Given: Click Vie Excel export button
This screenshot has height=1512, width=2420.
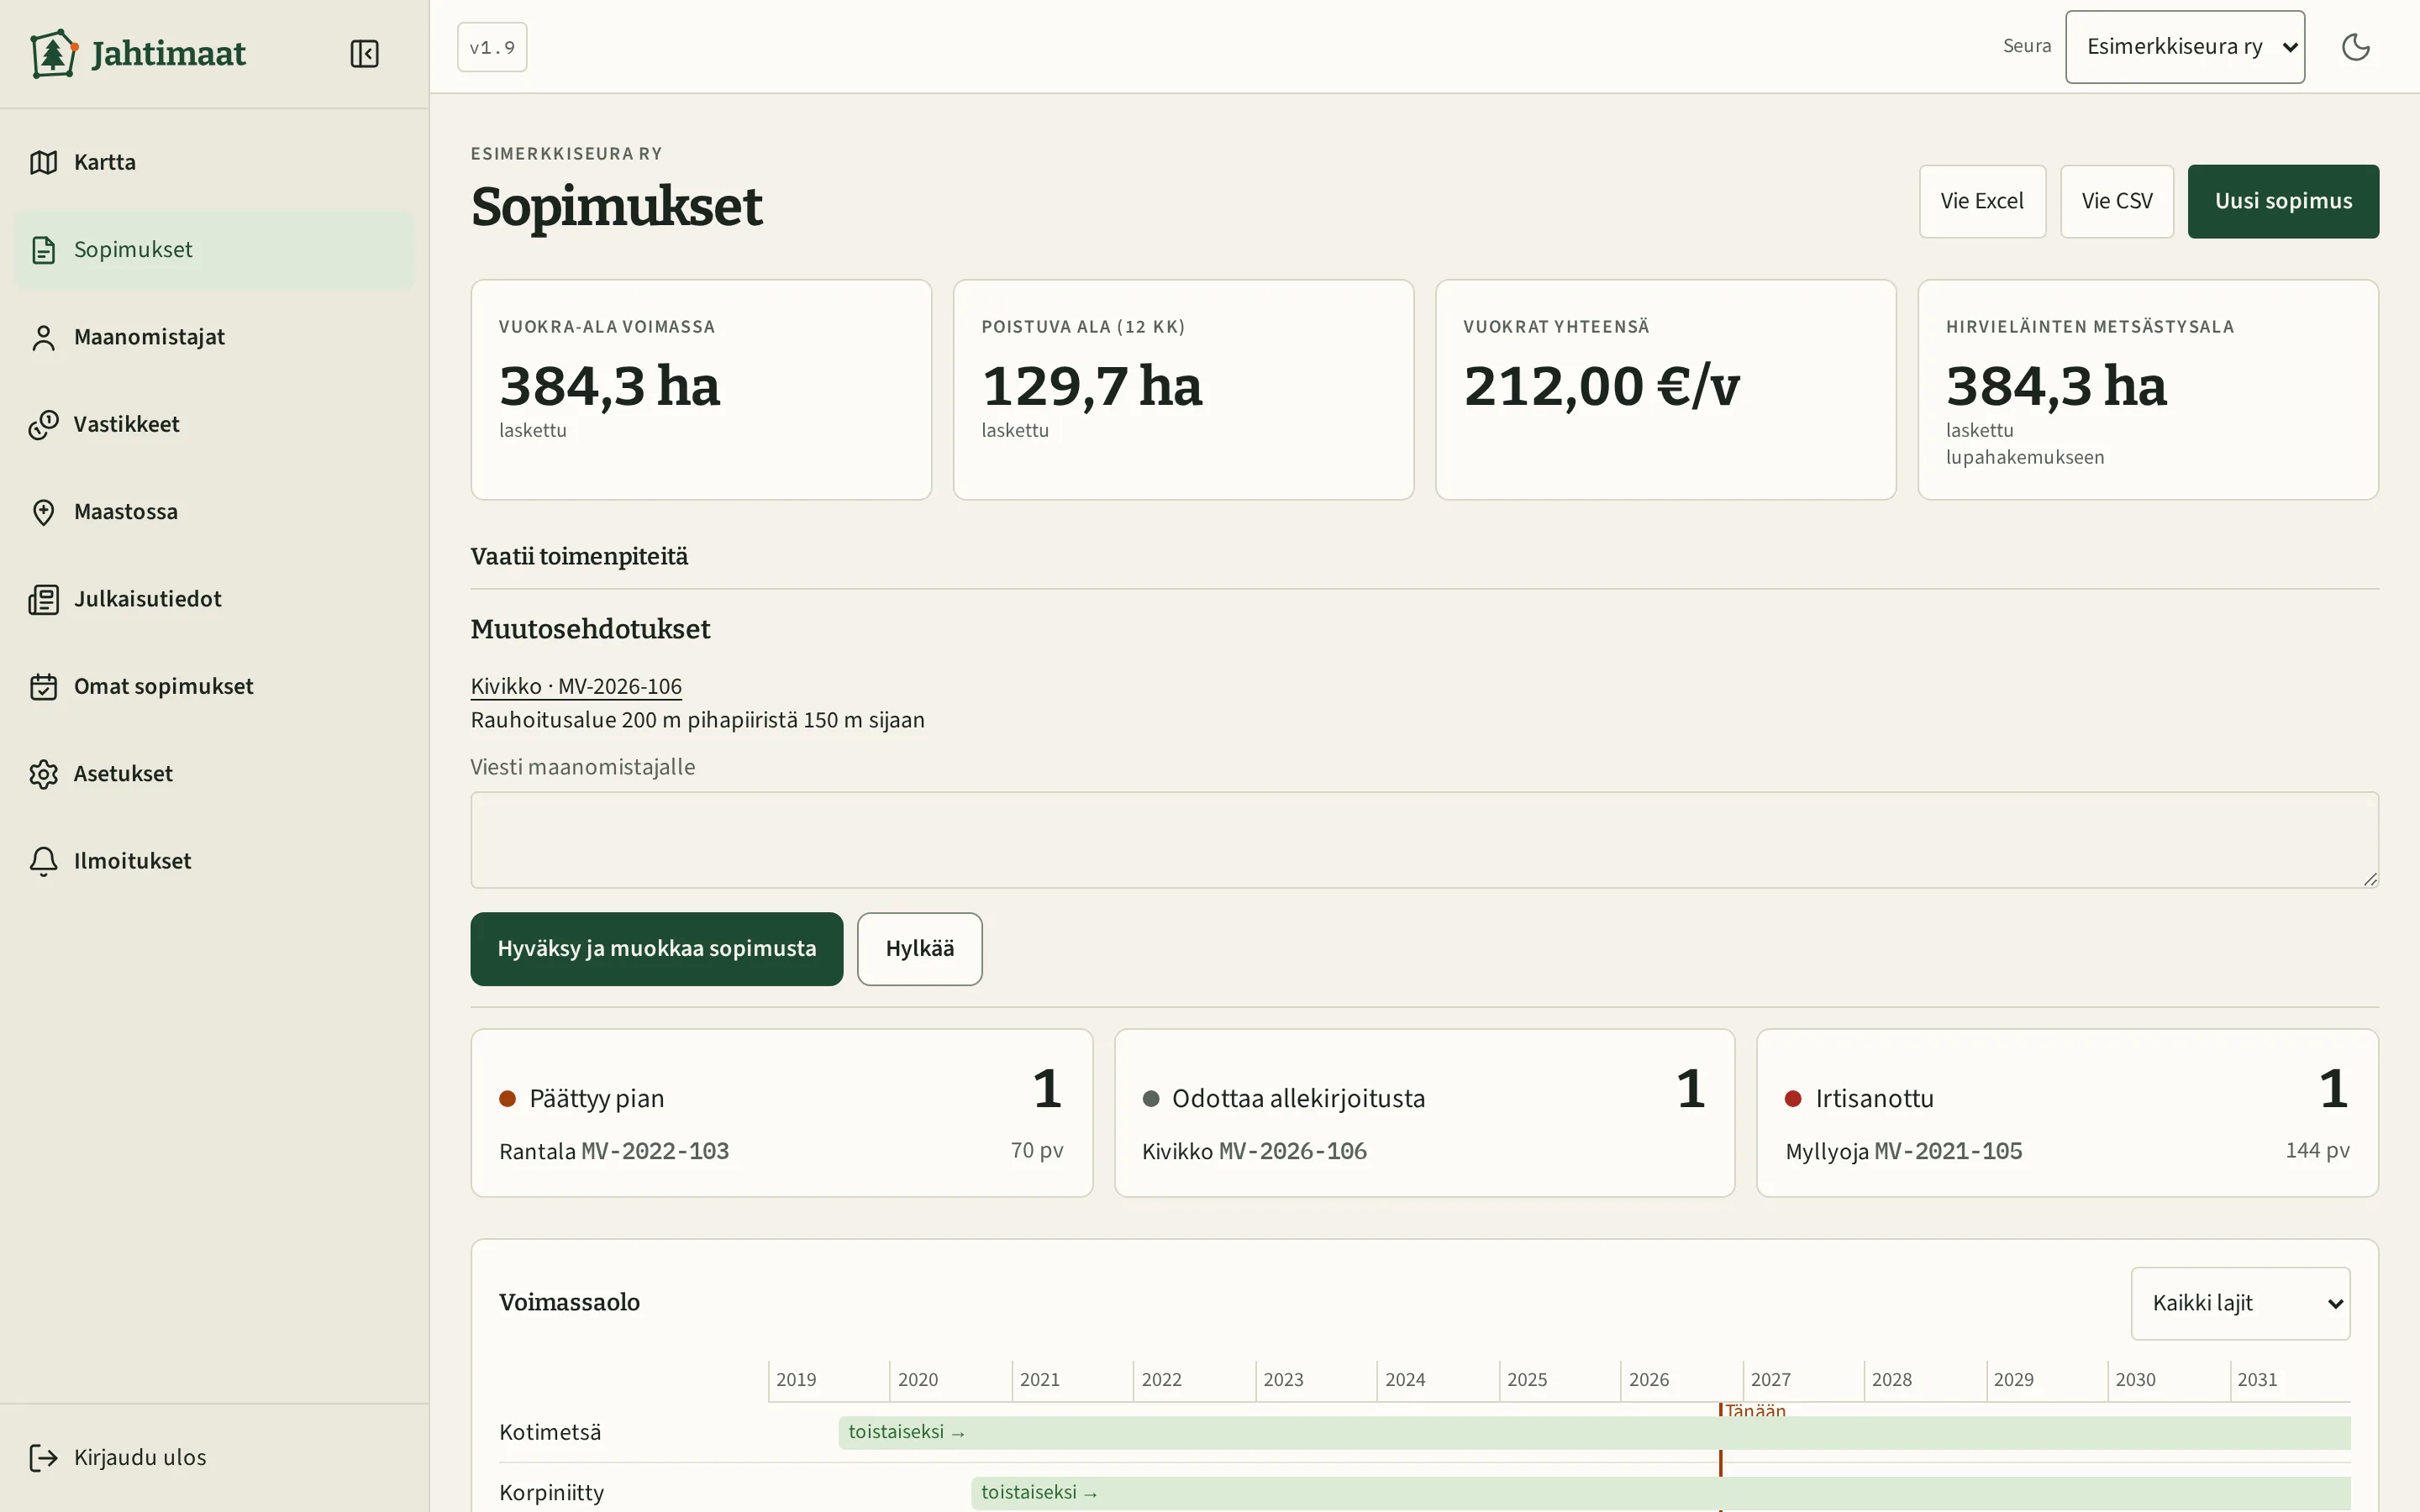Looking at the screenshot, I should pos(1982,201).
